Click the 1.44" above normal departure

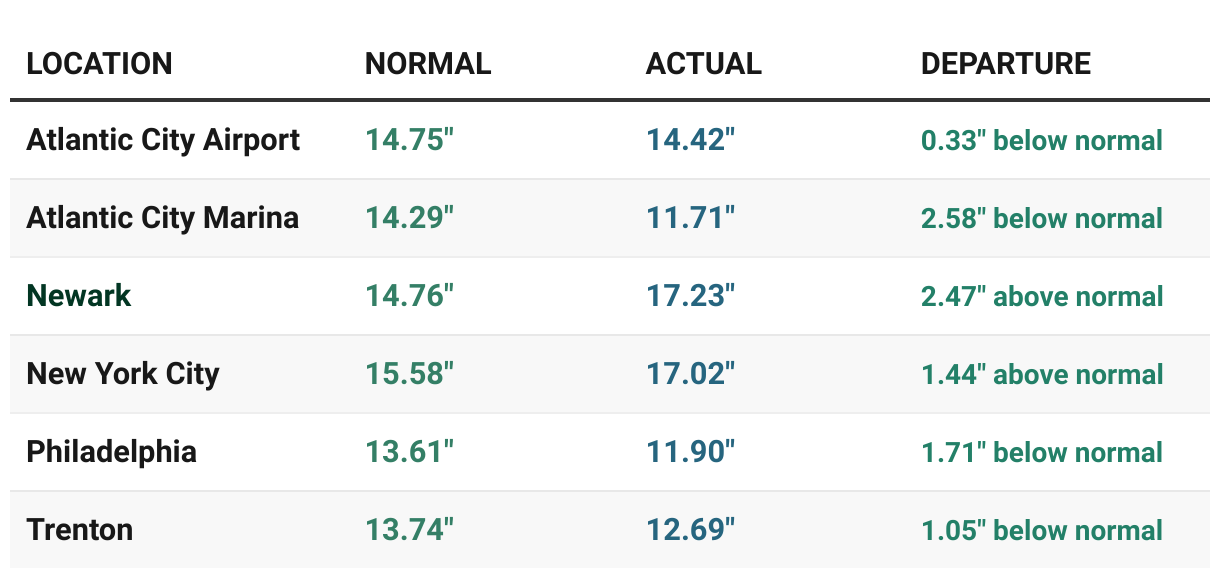click(x=1042, y=375)
